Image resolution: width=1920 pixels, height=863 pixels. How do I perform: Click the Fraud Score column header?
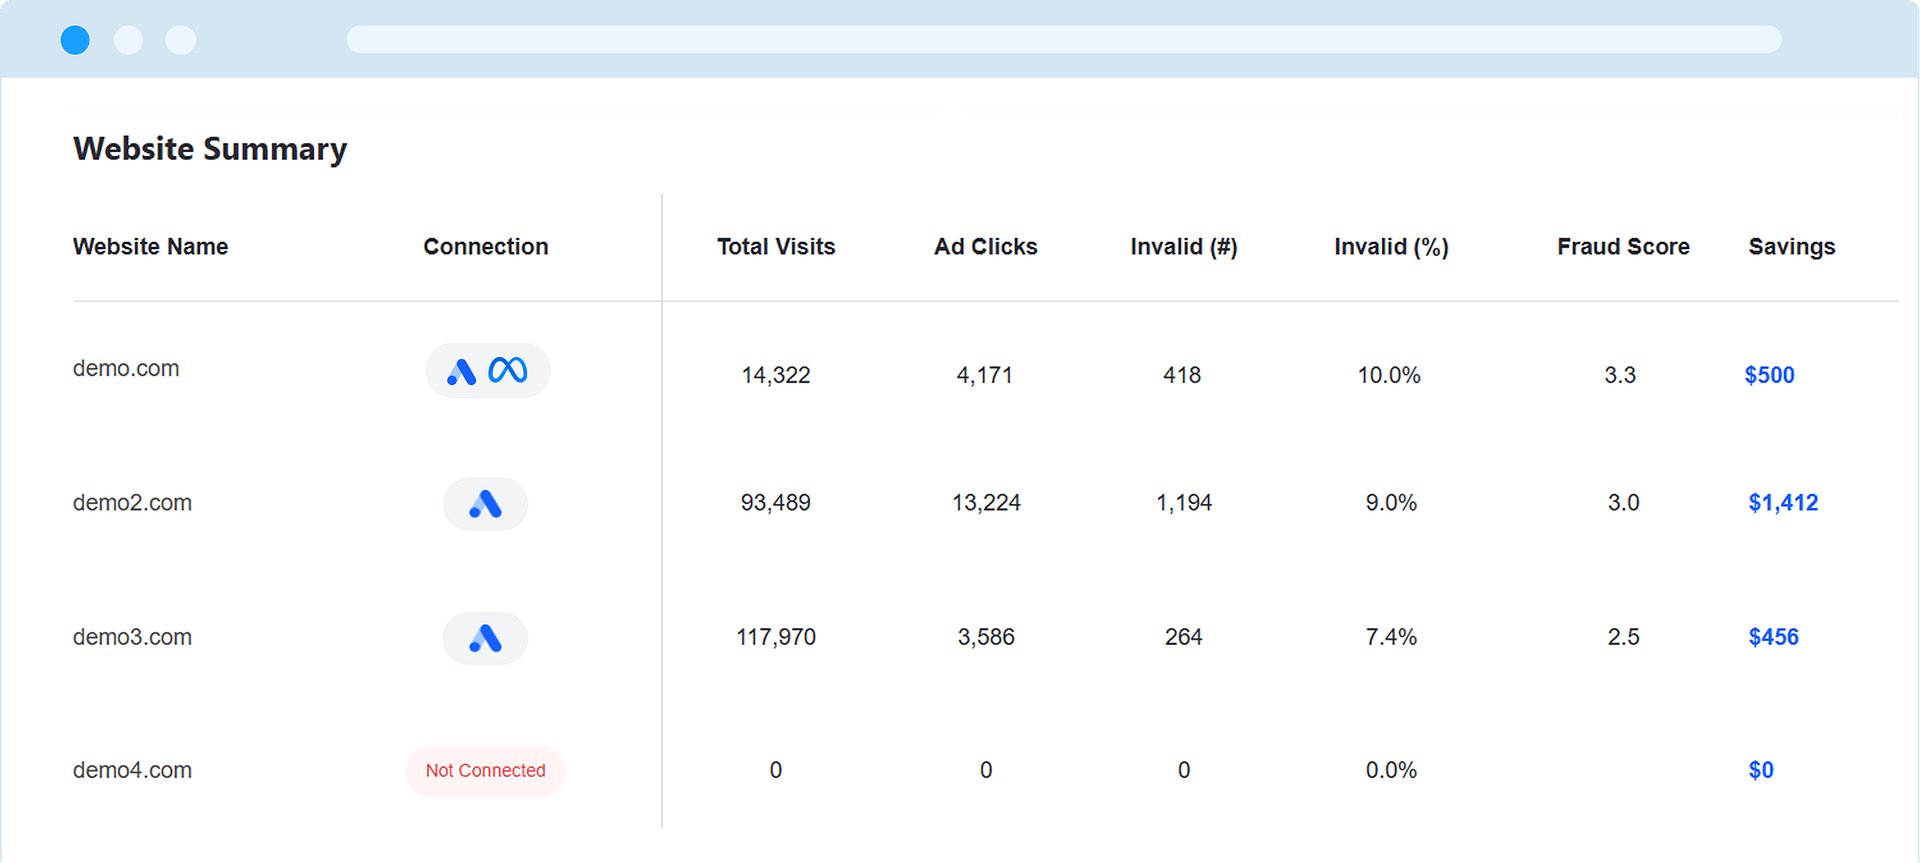click(x=1622, y=247)
